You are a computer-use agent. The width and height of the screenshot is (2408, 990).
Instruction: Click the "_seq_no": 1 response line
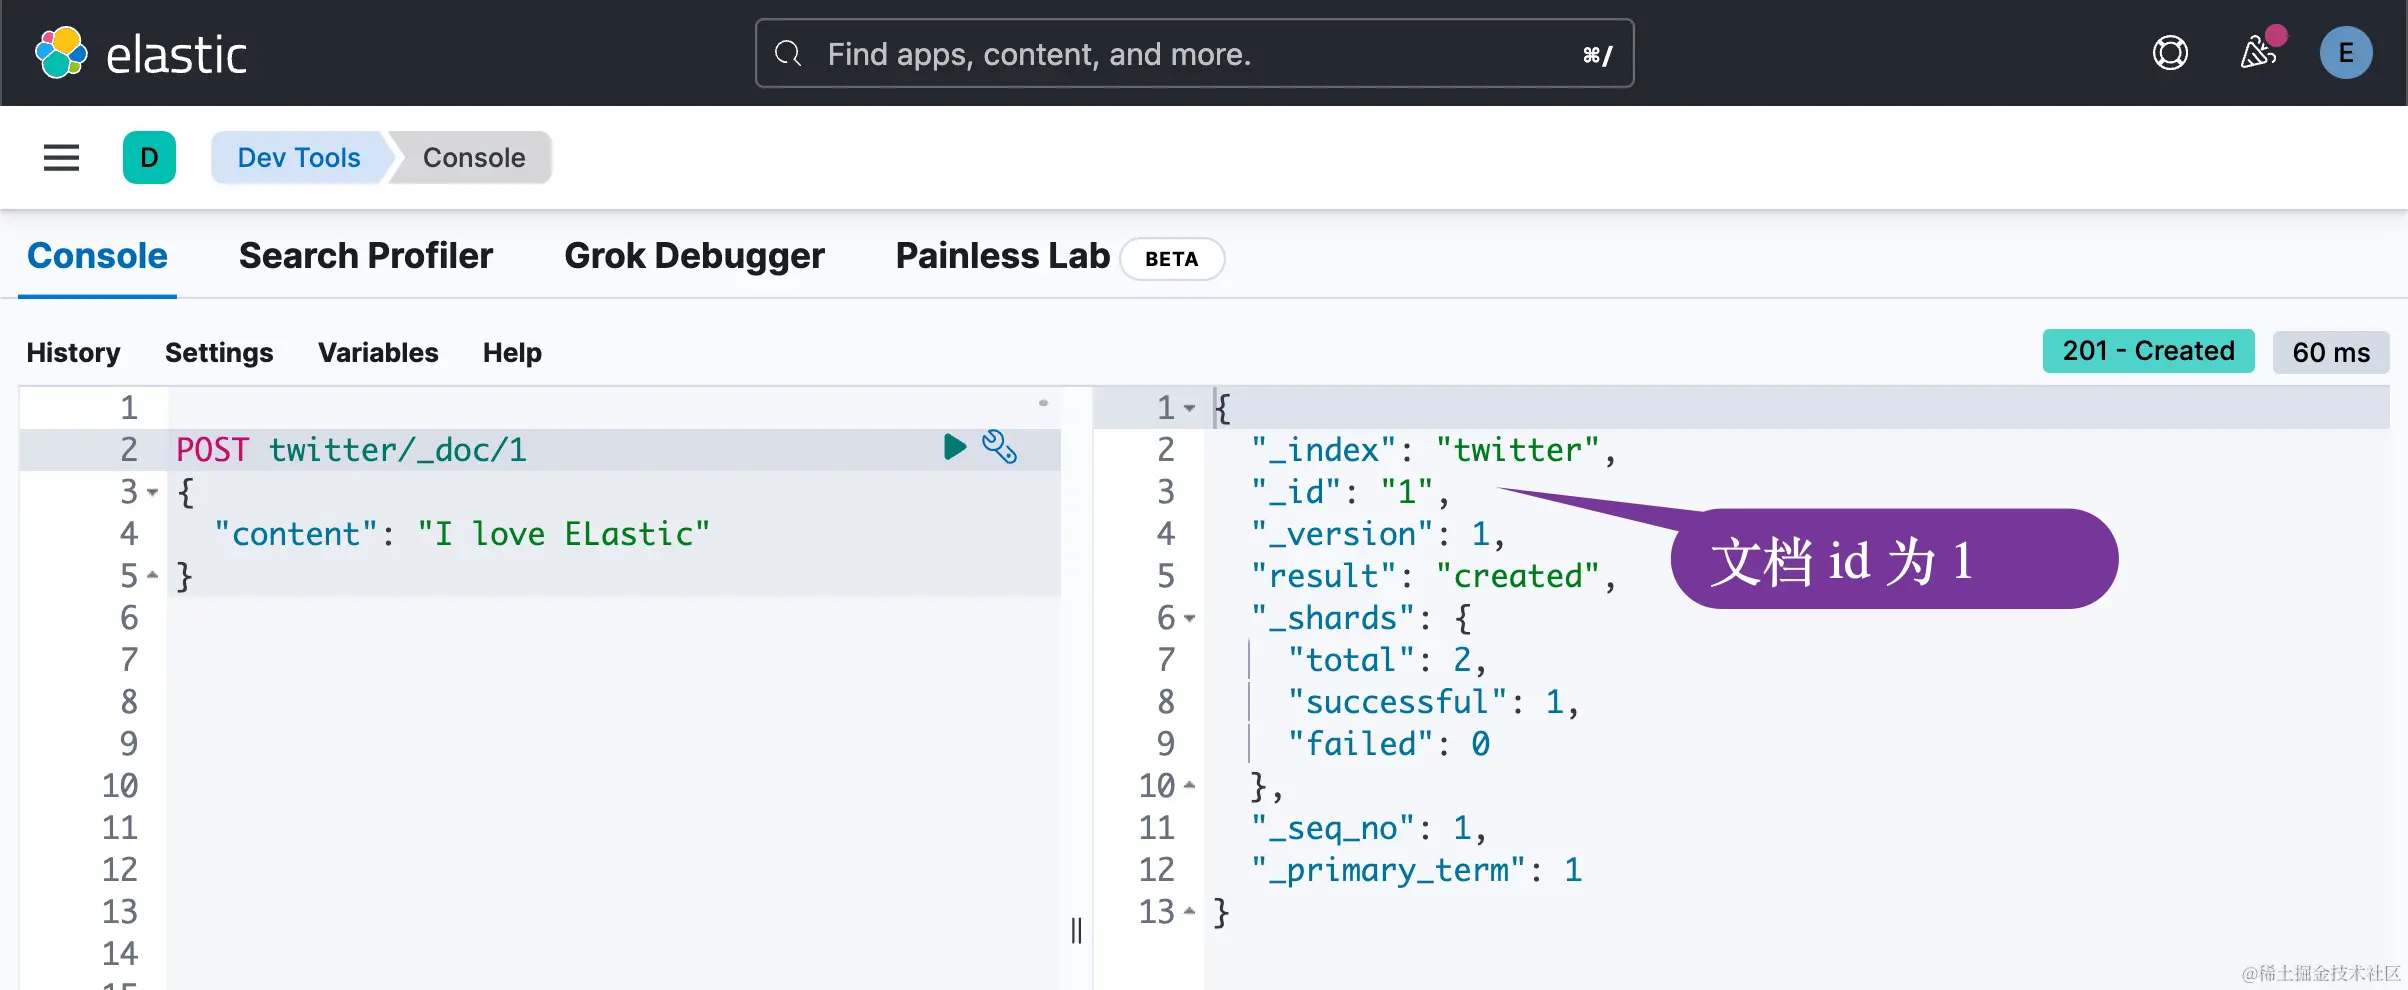[x=1368, y=828]
